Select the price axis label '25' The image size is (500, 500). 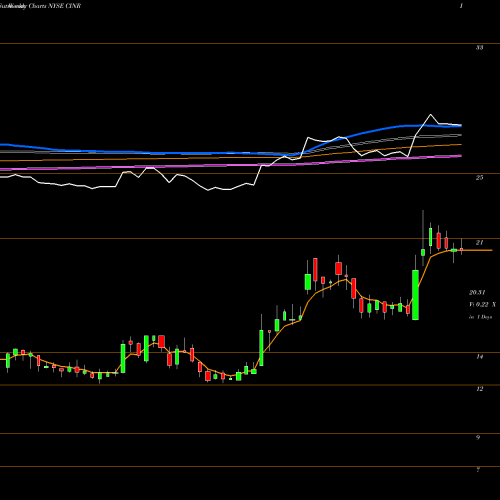tap(479, 178)
